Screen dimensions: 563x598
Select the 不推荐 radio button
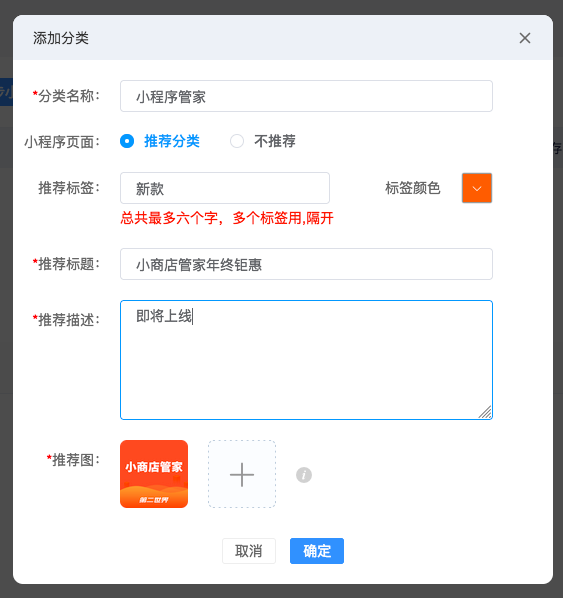click(237, 141)
